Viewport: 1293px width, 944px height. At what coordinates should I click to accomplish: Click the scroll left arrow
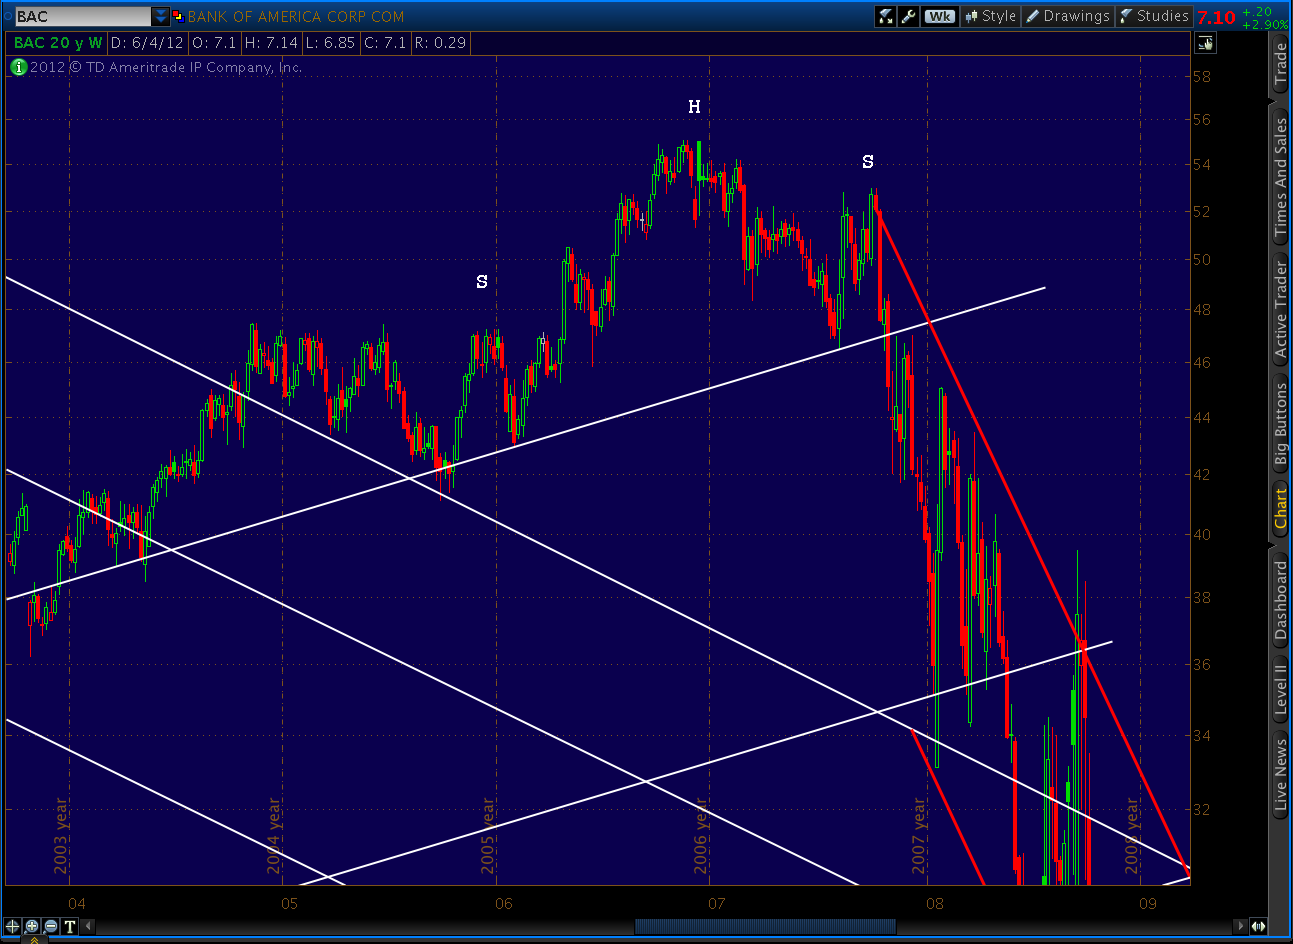[x=88, y=926]
